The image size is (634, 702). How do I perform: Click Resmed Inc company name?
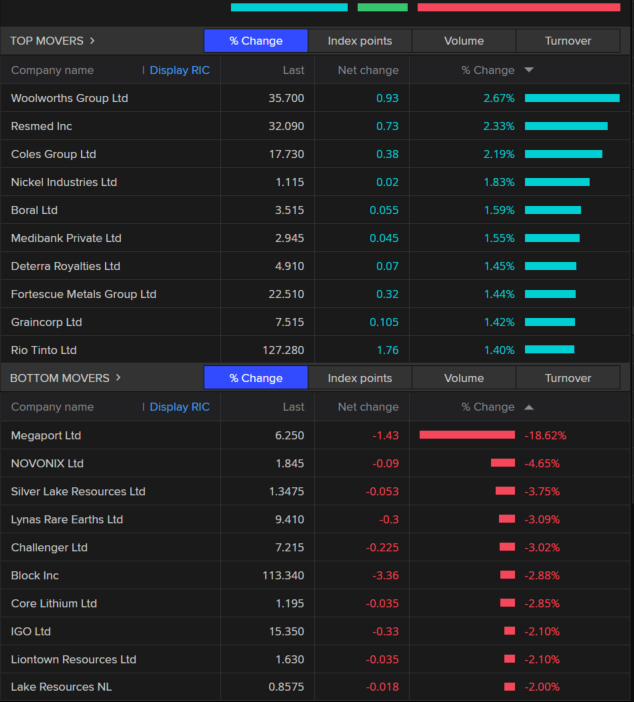pos(42,126)
